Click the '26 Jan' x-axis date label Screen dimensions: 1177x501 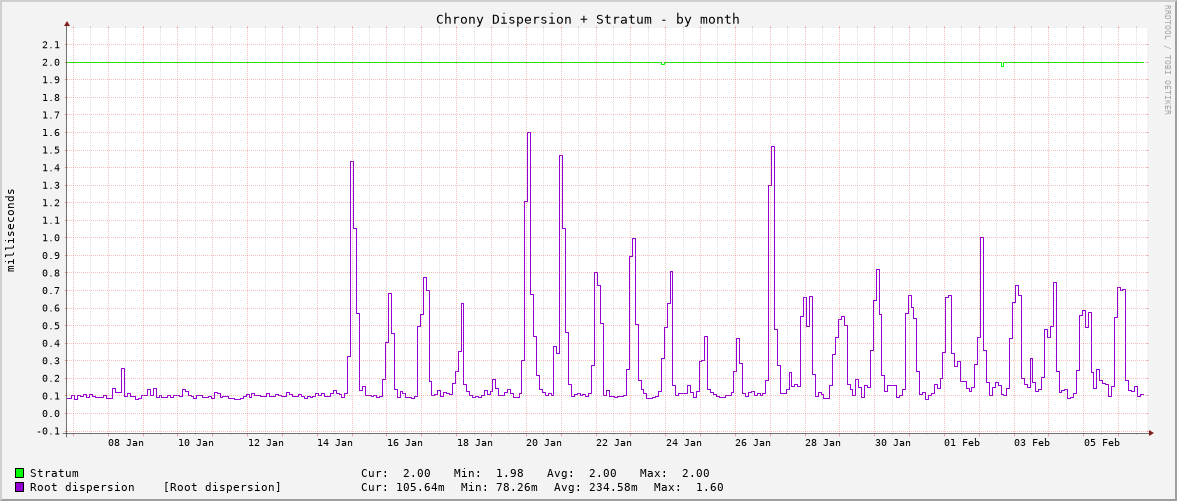754,443
